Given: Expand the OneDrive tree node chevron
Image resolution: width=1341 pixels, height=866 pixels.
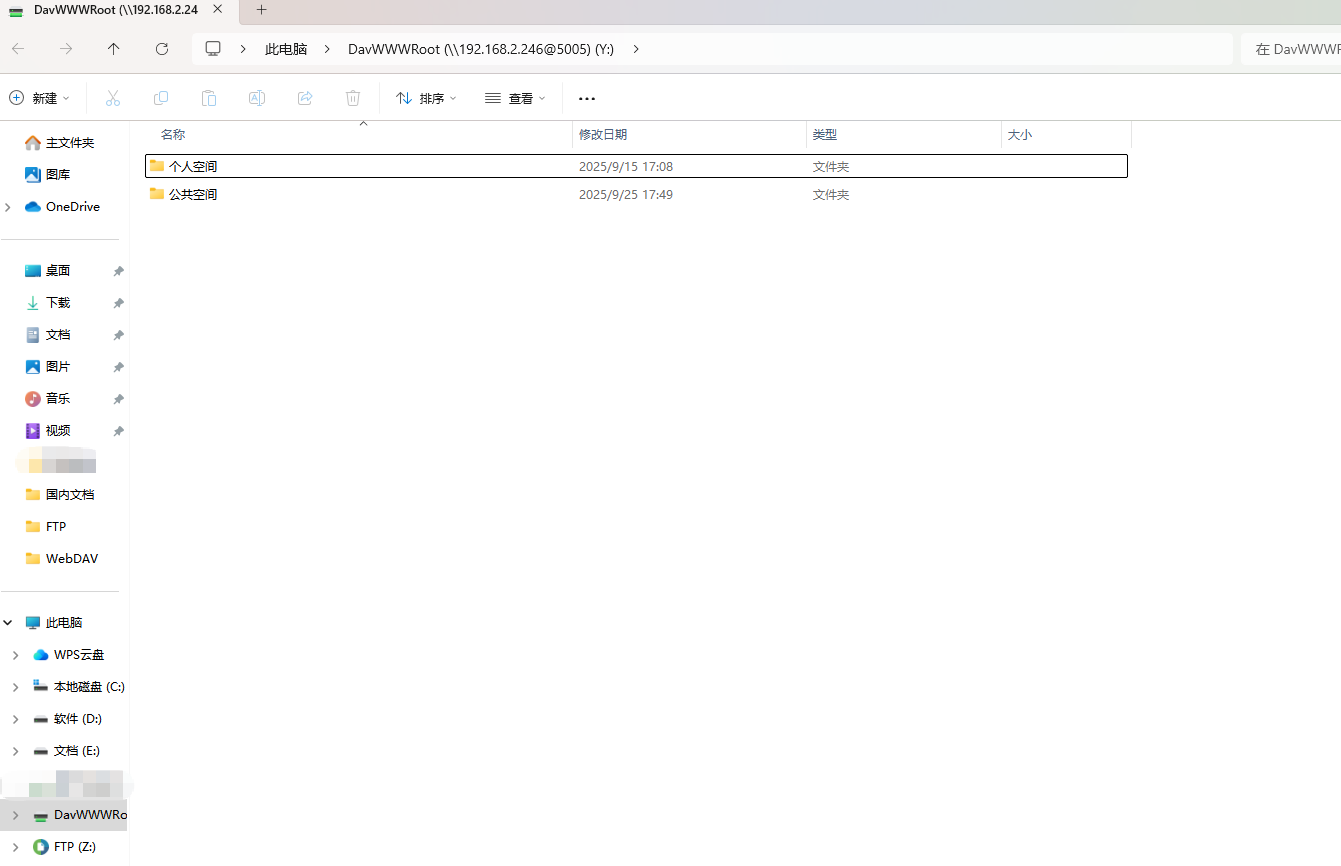Looking at the screenshot, I should coord(8,207).
